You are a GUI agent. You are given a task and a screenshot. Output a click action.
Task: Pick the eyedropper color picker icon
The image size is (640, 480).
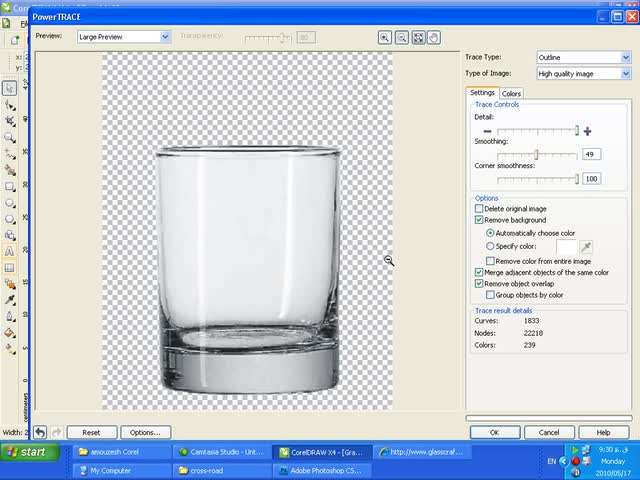[586, 247]
